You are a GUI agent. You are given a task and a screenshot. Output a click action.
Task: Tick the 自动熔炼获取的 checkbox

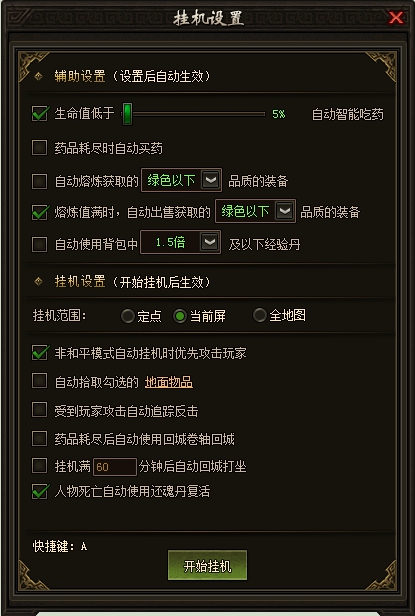39,181
